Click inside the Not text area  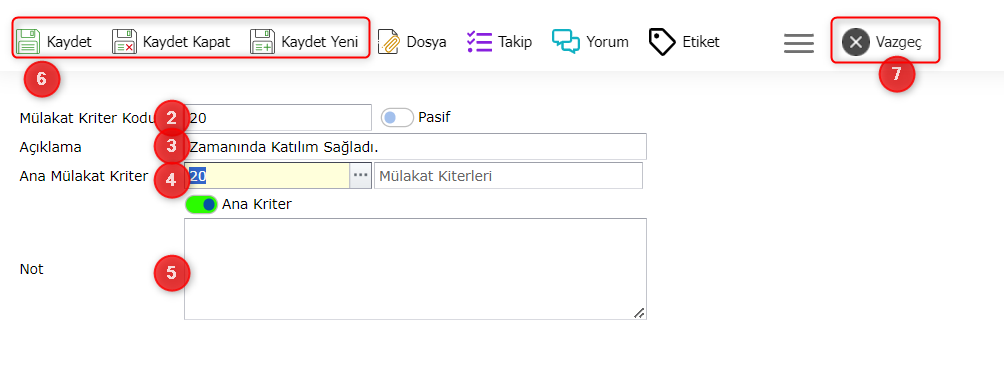[x=416, y=269]
